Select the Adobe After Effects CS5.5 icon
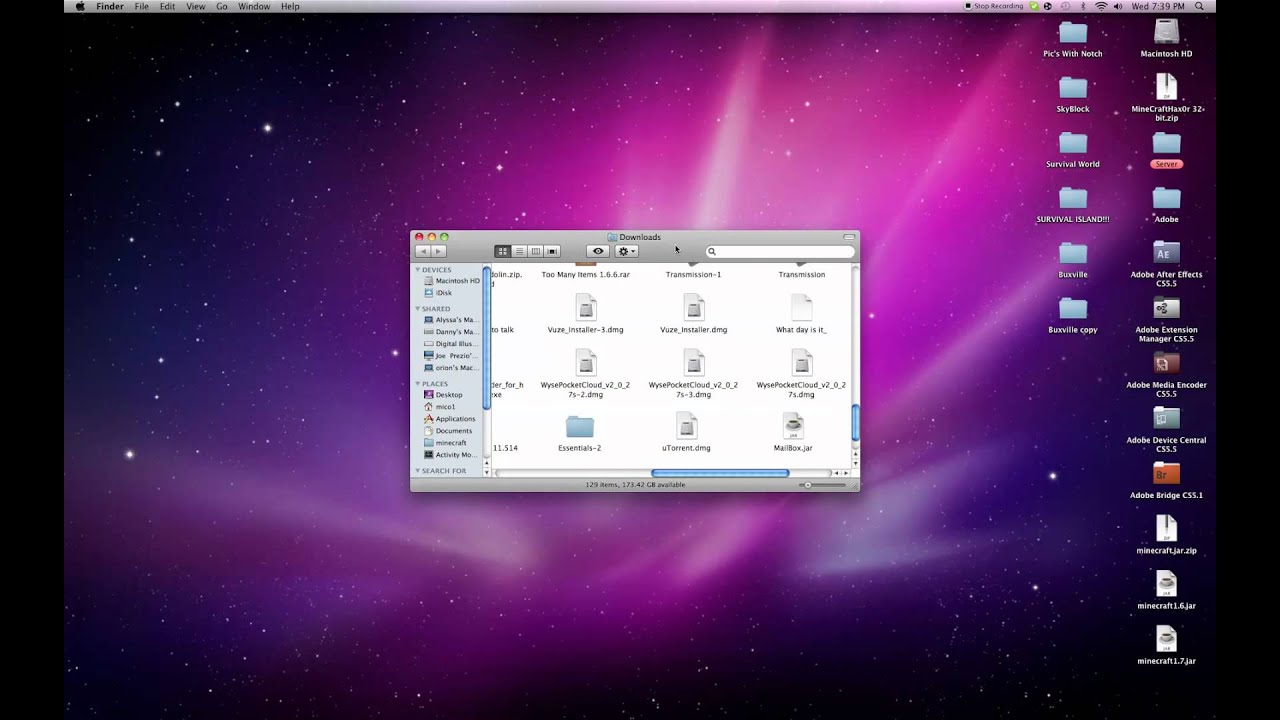This screenshot has width=1280, height=720. pos(1166,253)
